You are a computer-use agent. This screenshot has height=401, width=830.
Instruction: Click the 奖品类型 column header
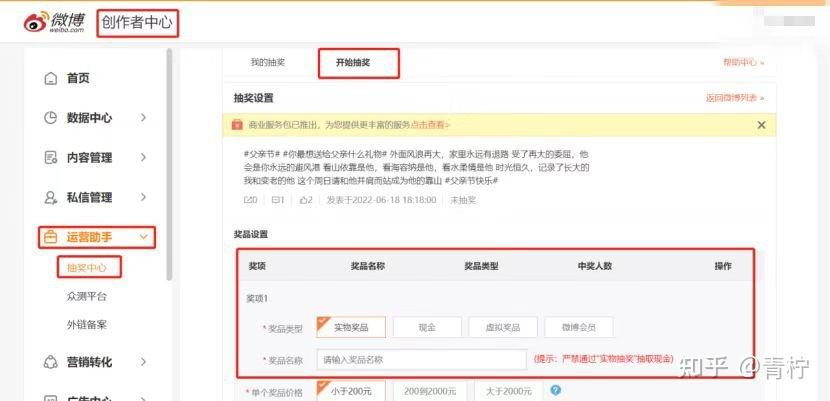tap(481, 266)
